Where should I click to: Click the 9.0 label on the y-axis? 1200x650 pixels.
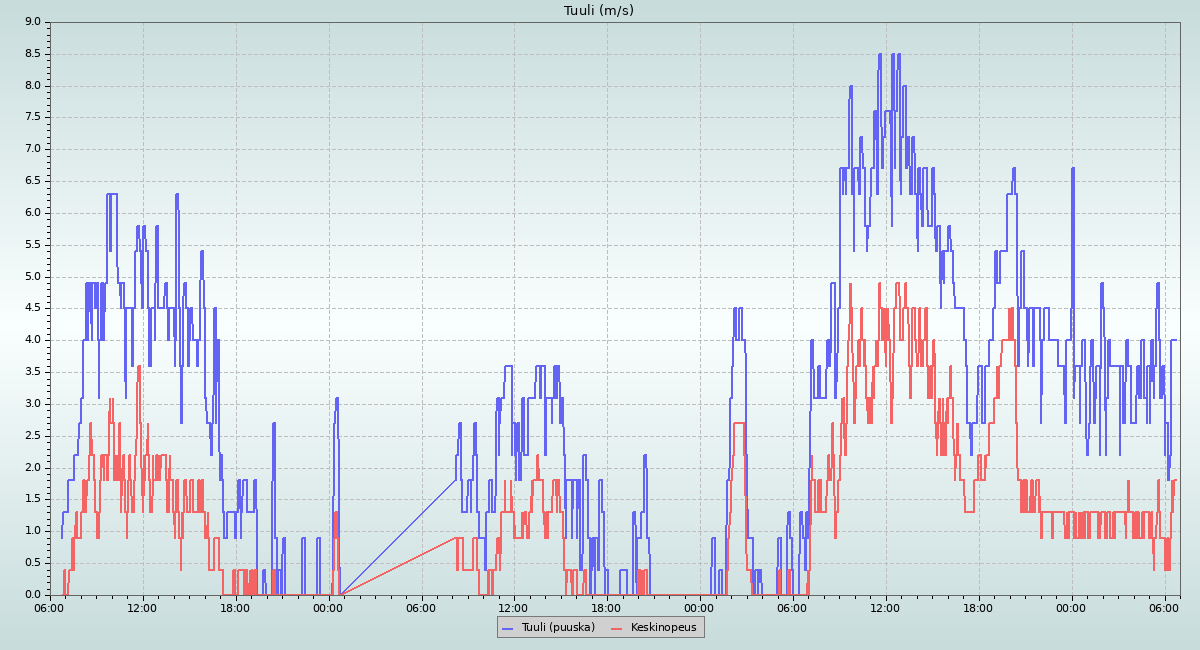tap(32, 21)
